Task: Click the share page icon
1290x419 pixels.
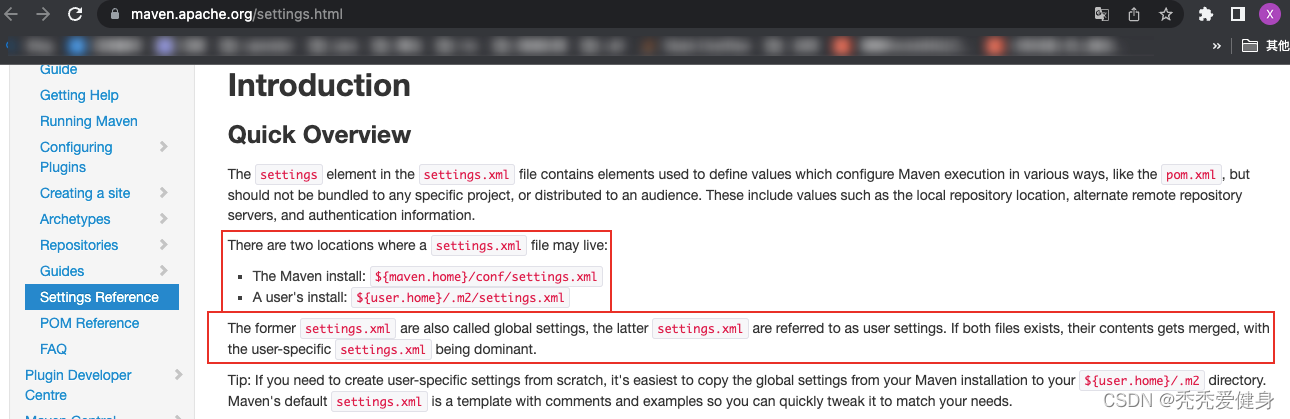Action: (1133, 14)
